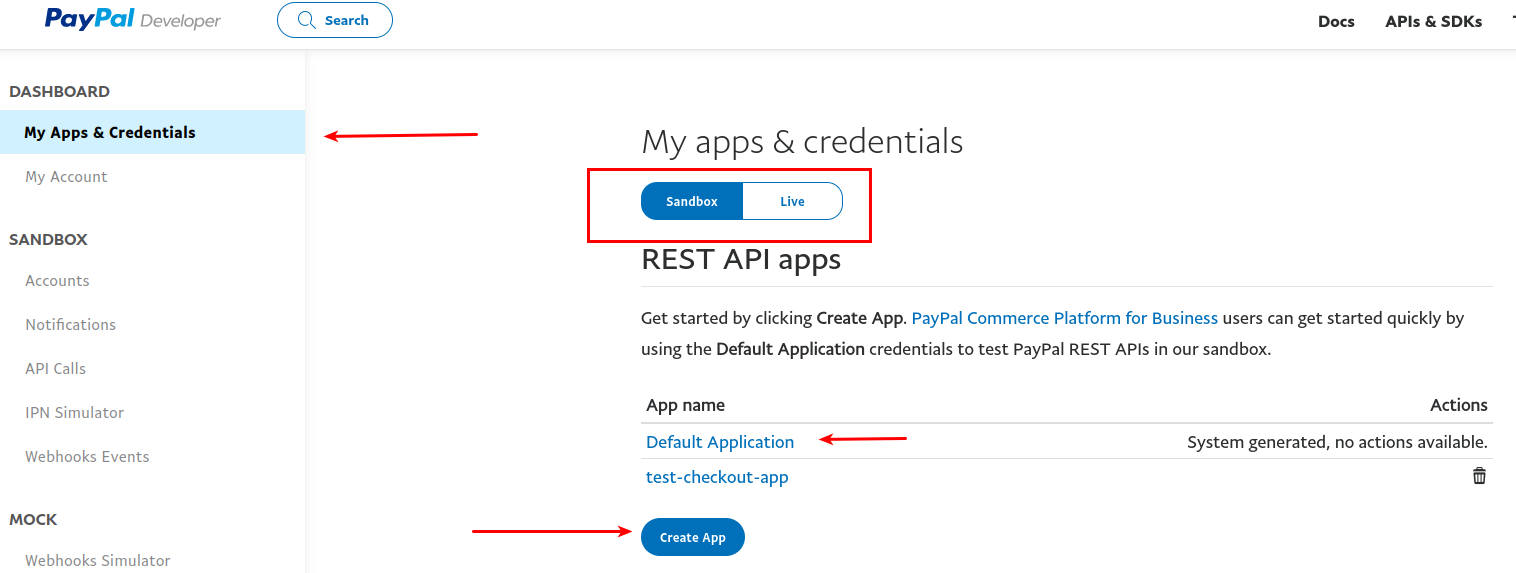Click the Create App button
Image resolution: width=1516 pixels, height=573 pixels.
click(x=693, y=537)
